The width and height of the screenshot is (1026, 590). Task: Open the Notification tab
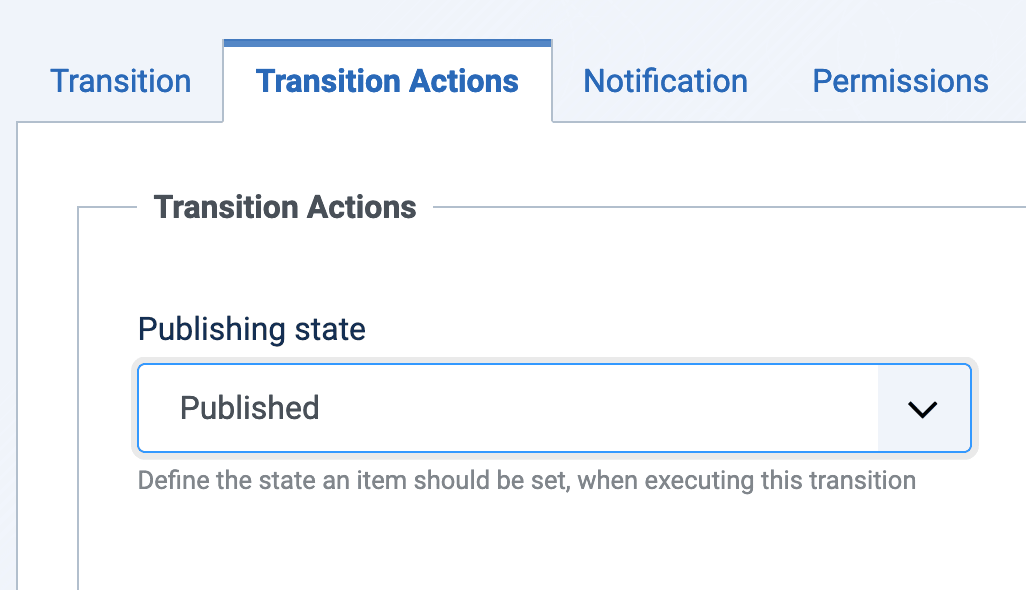tap(665, 81)
